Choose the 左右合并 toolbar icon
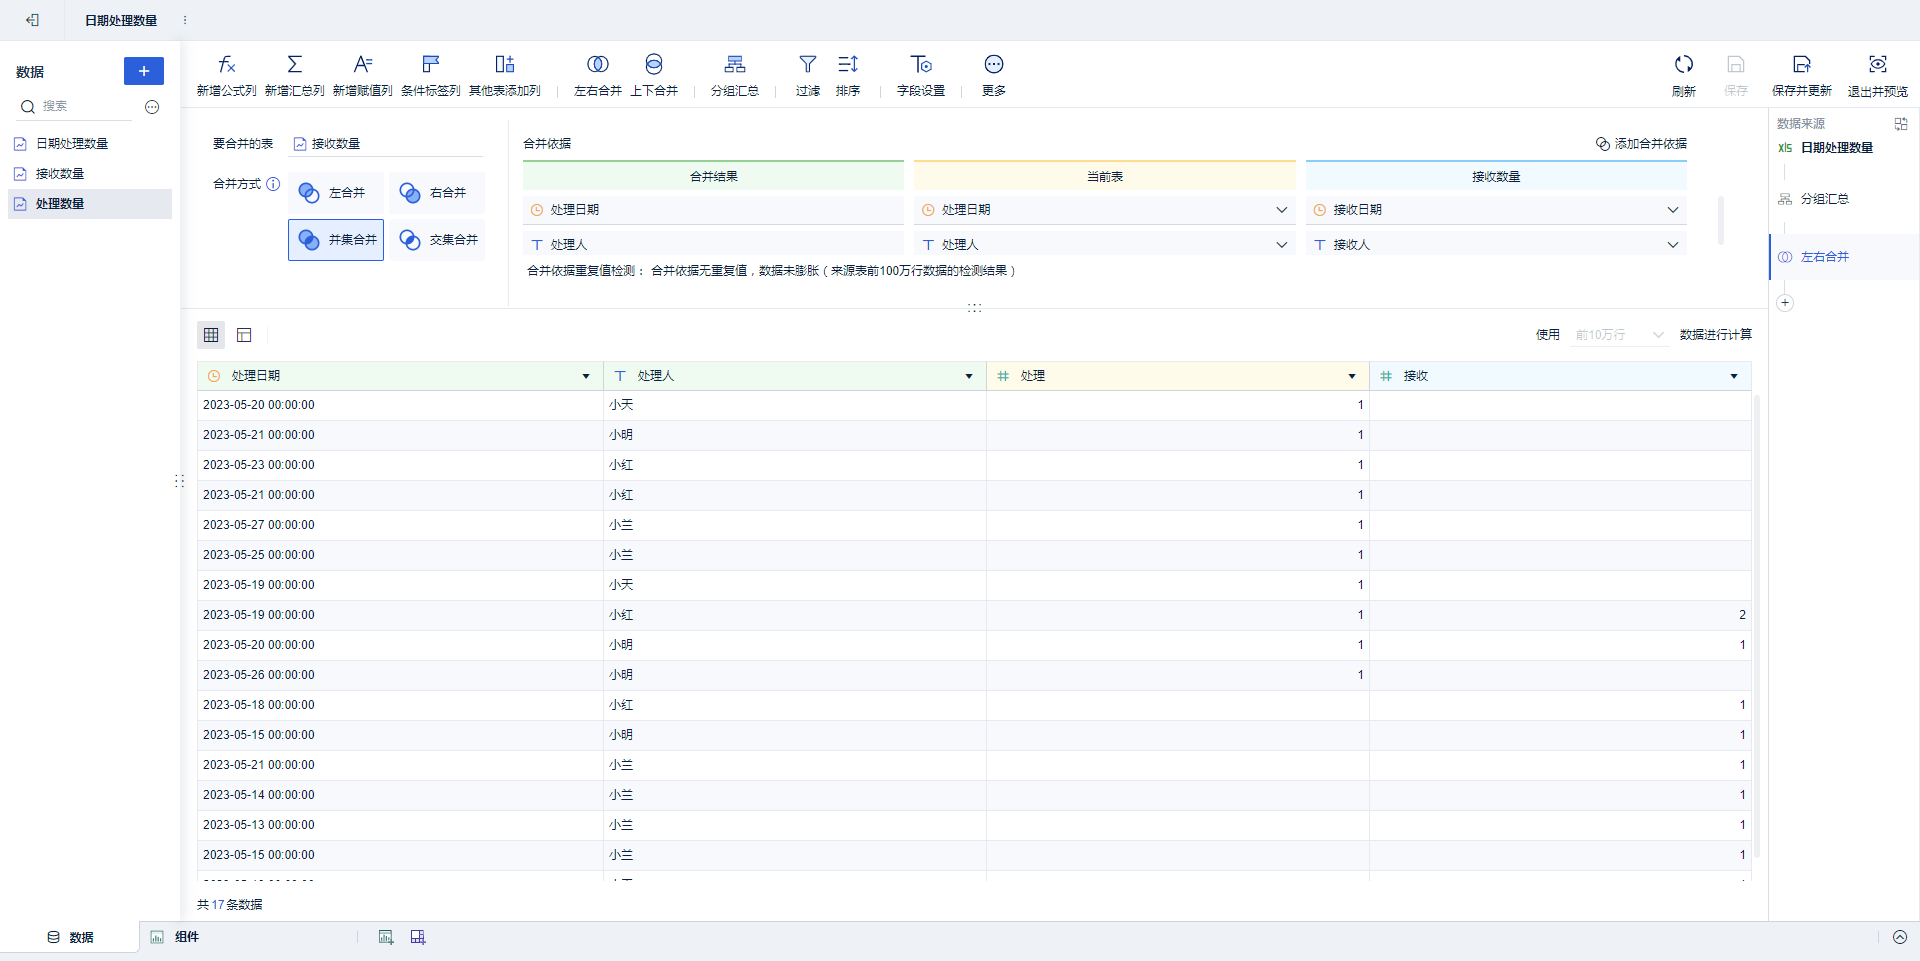Viewport: 1920px width, 961px height. click(598, 65)
